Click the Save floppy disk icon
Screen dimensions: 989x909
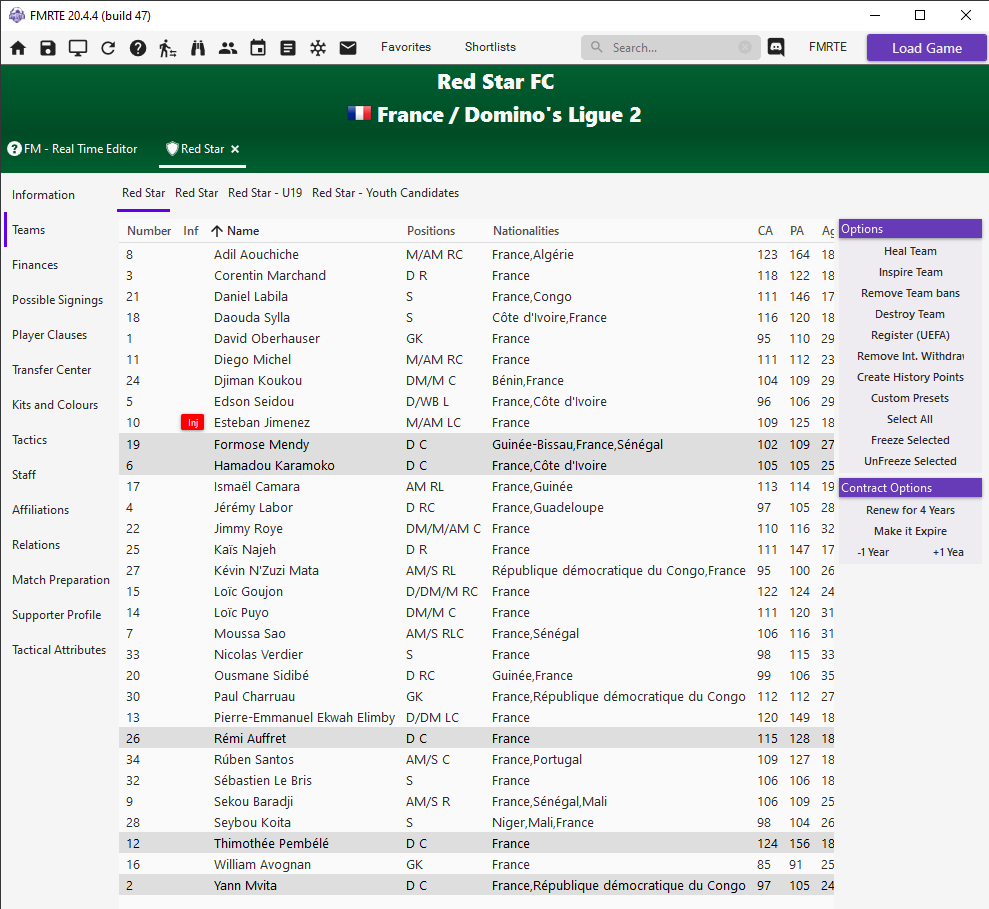pos(48,48)
